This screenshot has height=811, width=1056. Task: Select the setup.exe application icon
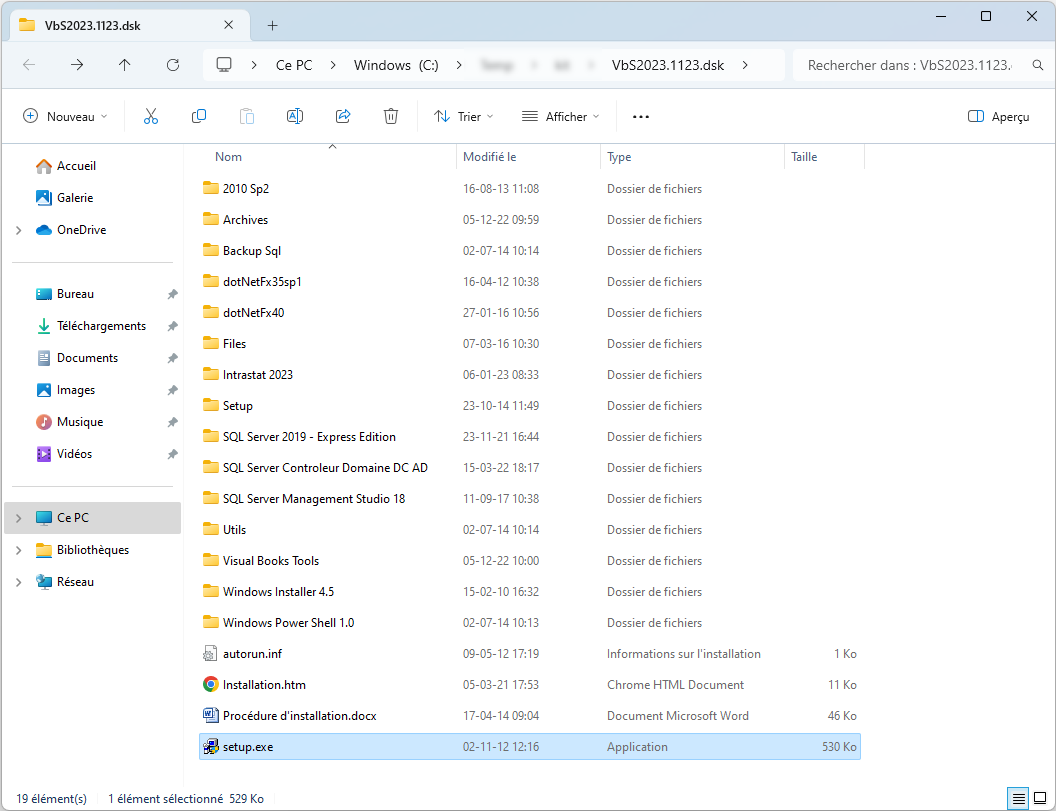(211, 746)
